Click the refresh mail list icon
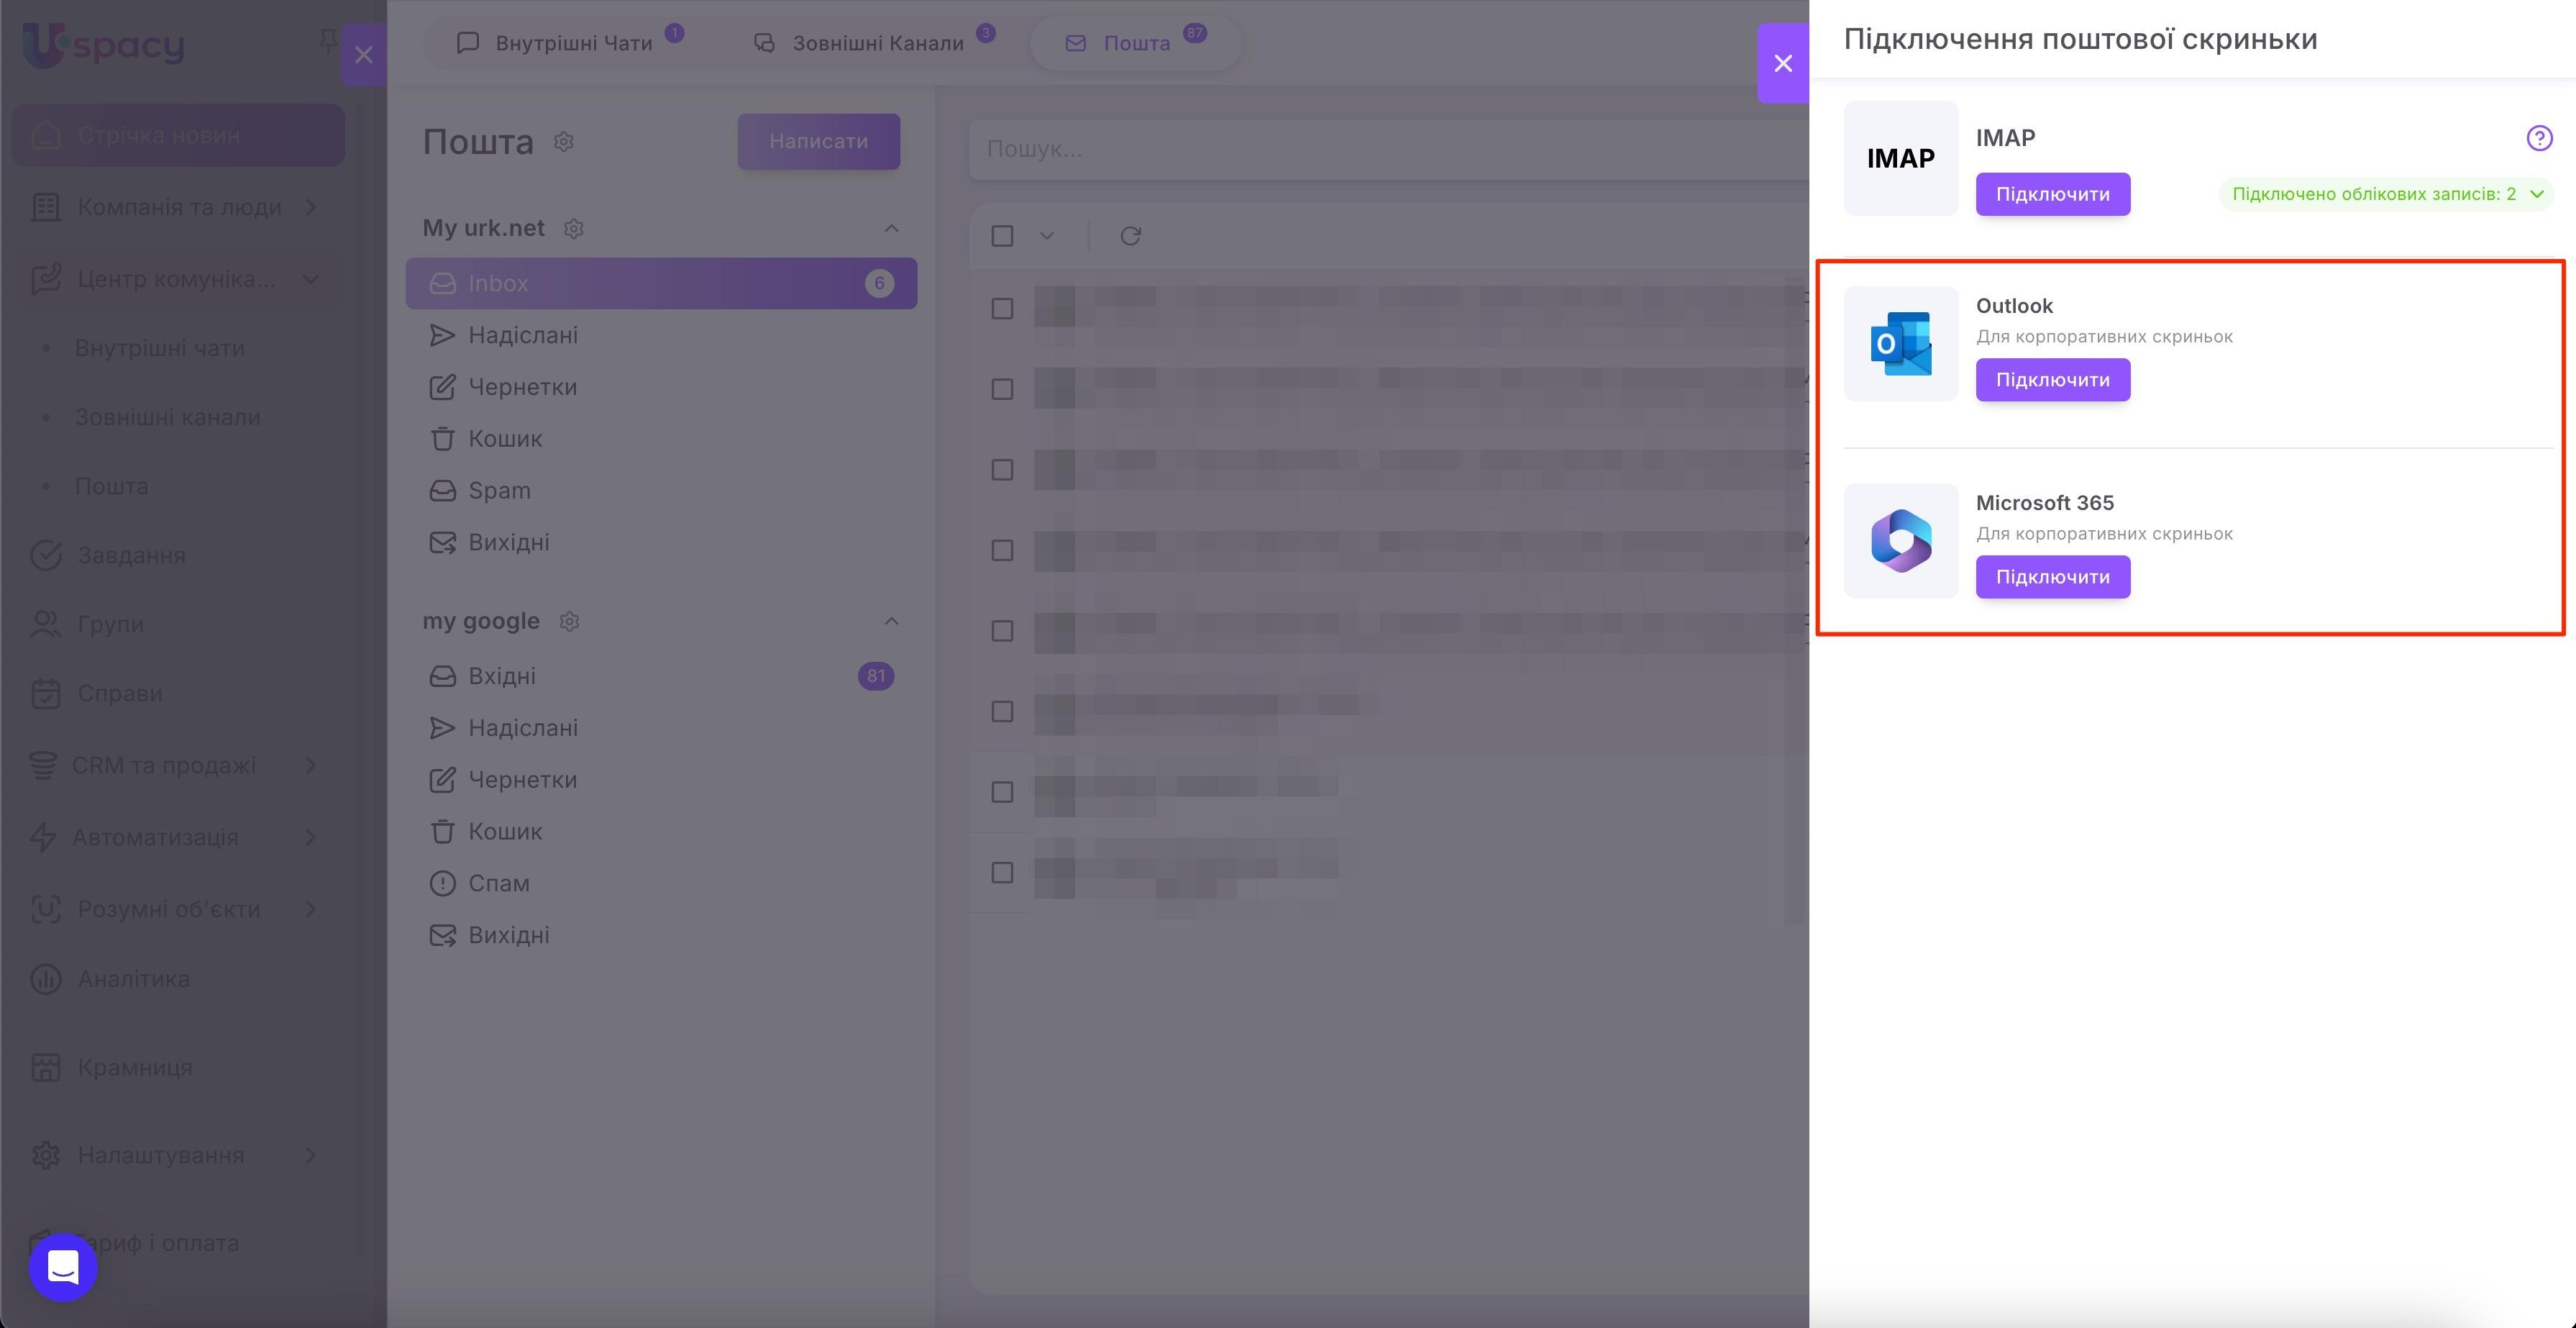2576x1328 pixels. 1130,236
